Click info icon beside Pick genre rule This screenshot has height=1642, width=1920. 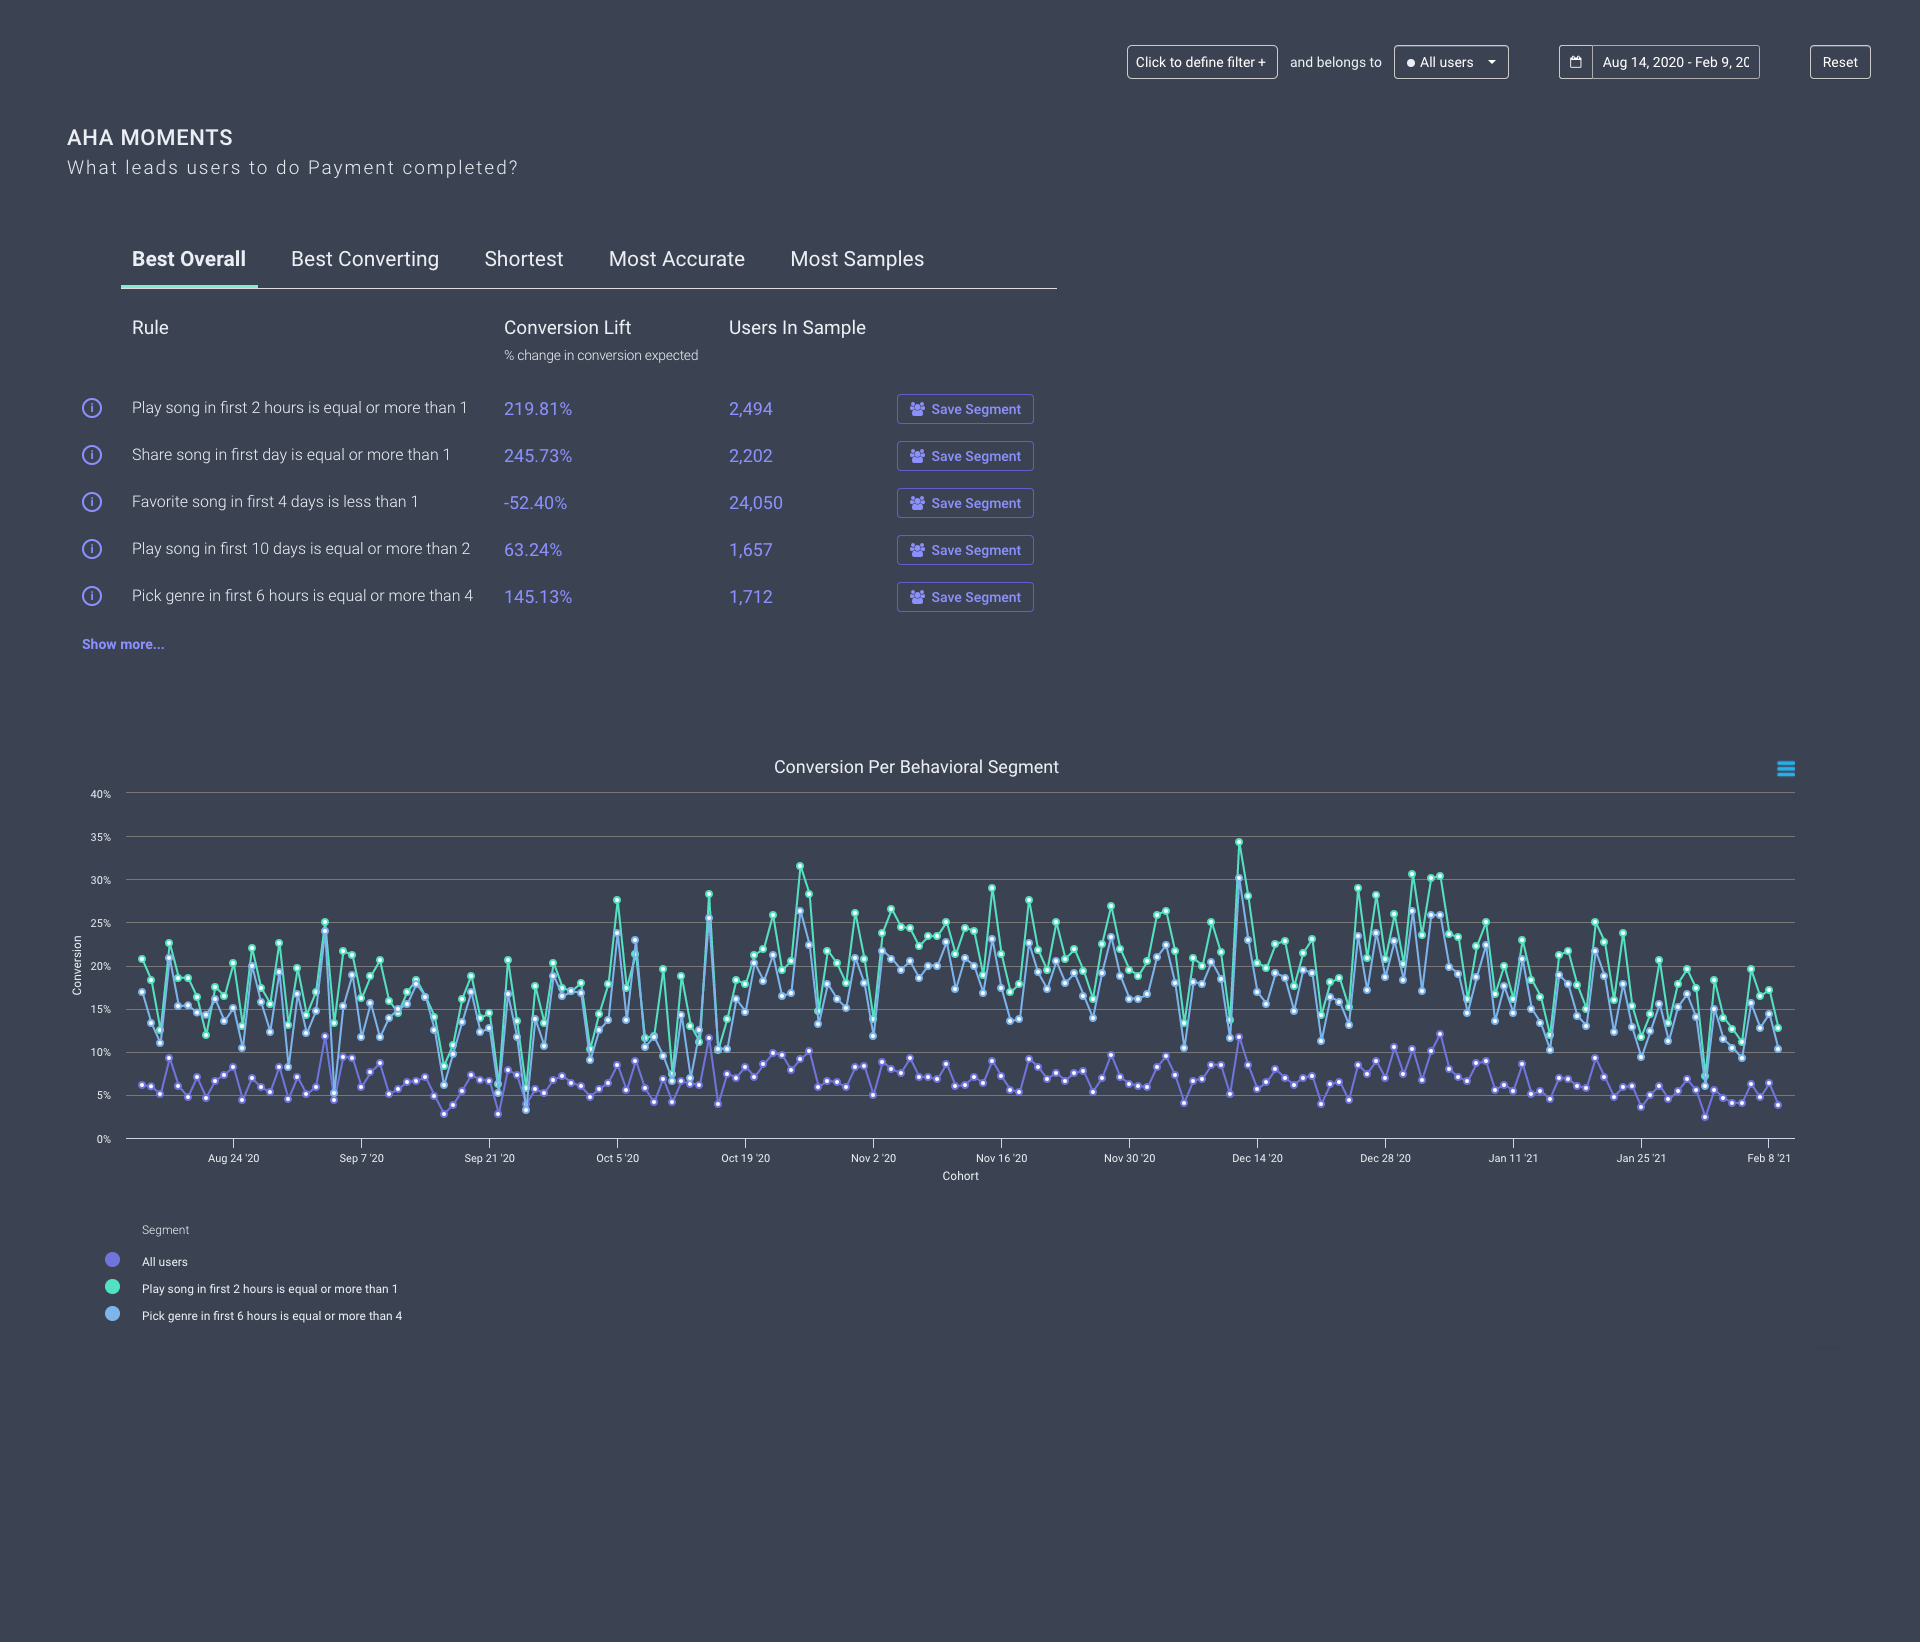click(92, 596)
